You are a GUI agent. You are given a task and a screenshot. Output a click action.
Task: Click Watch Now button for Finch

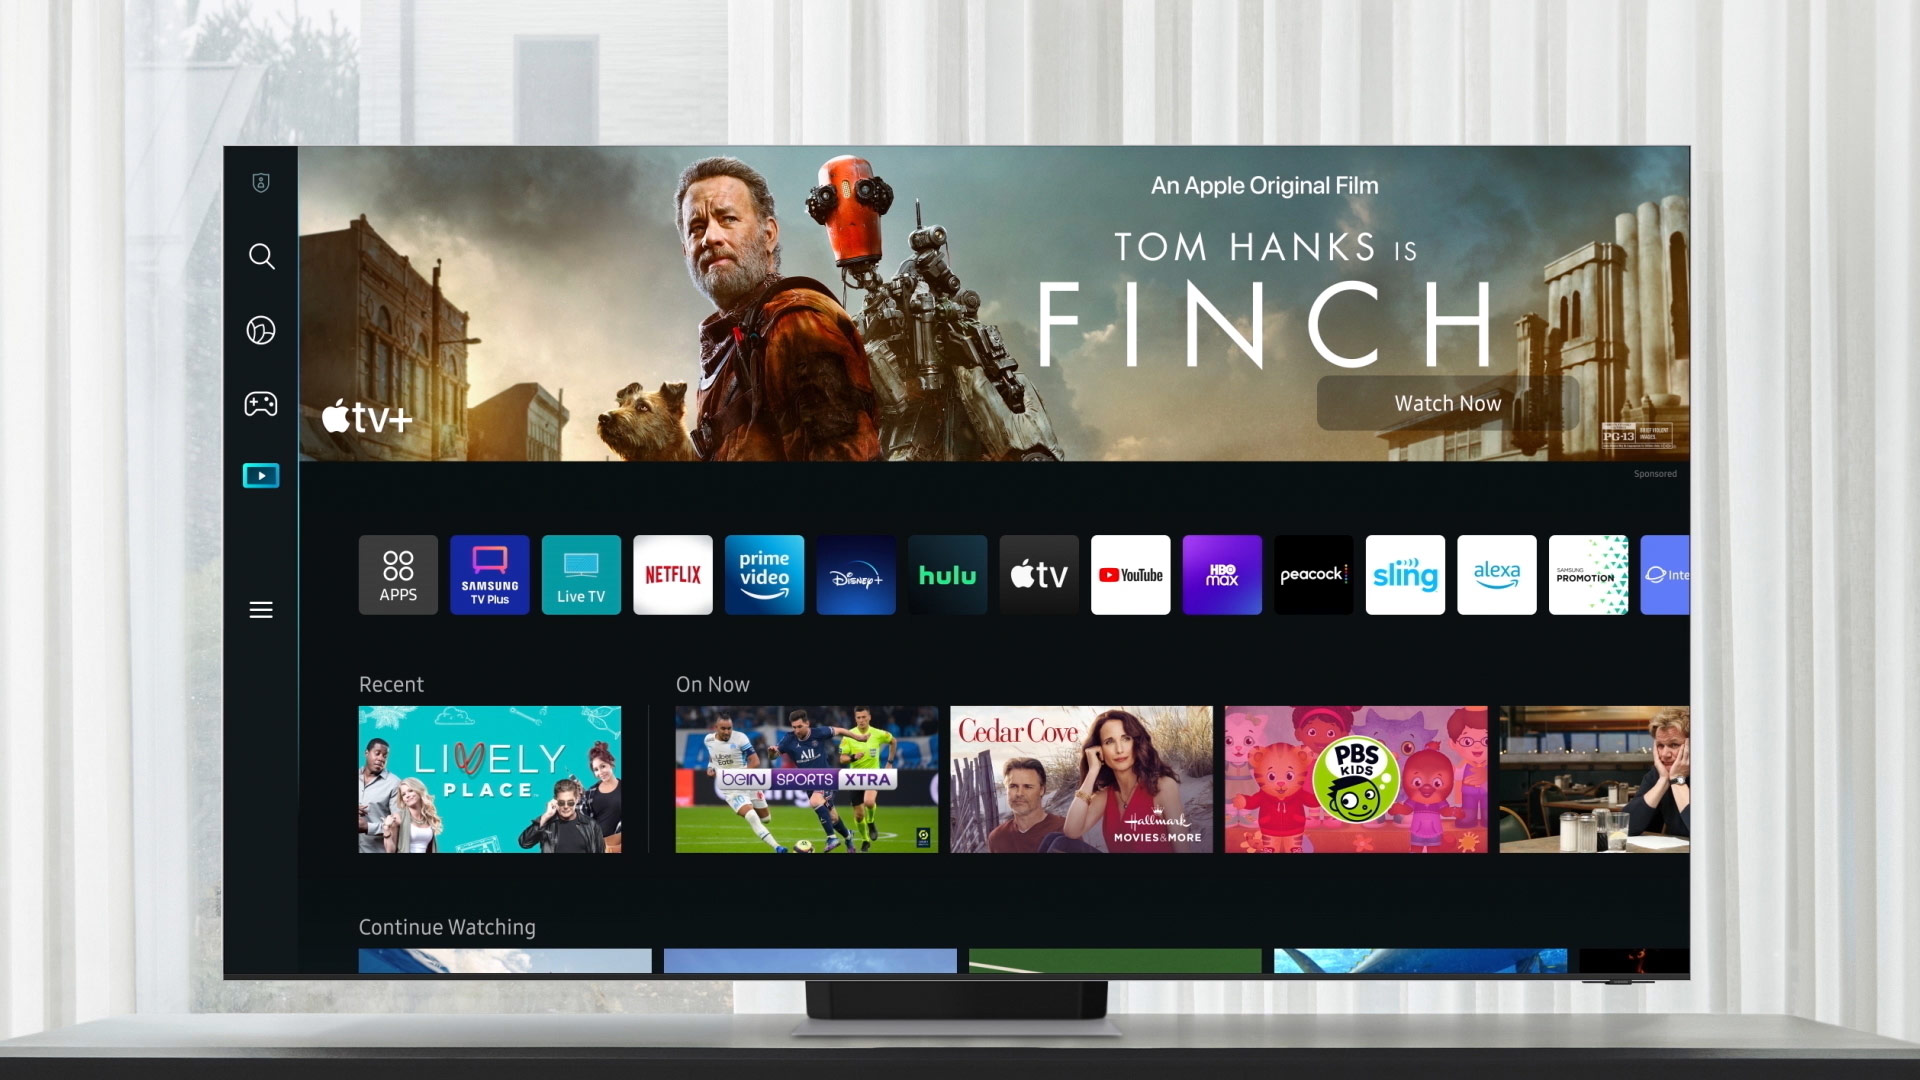tap(1447, 402)
